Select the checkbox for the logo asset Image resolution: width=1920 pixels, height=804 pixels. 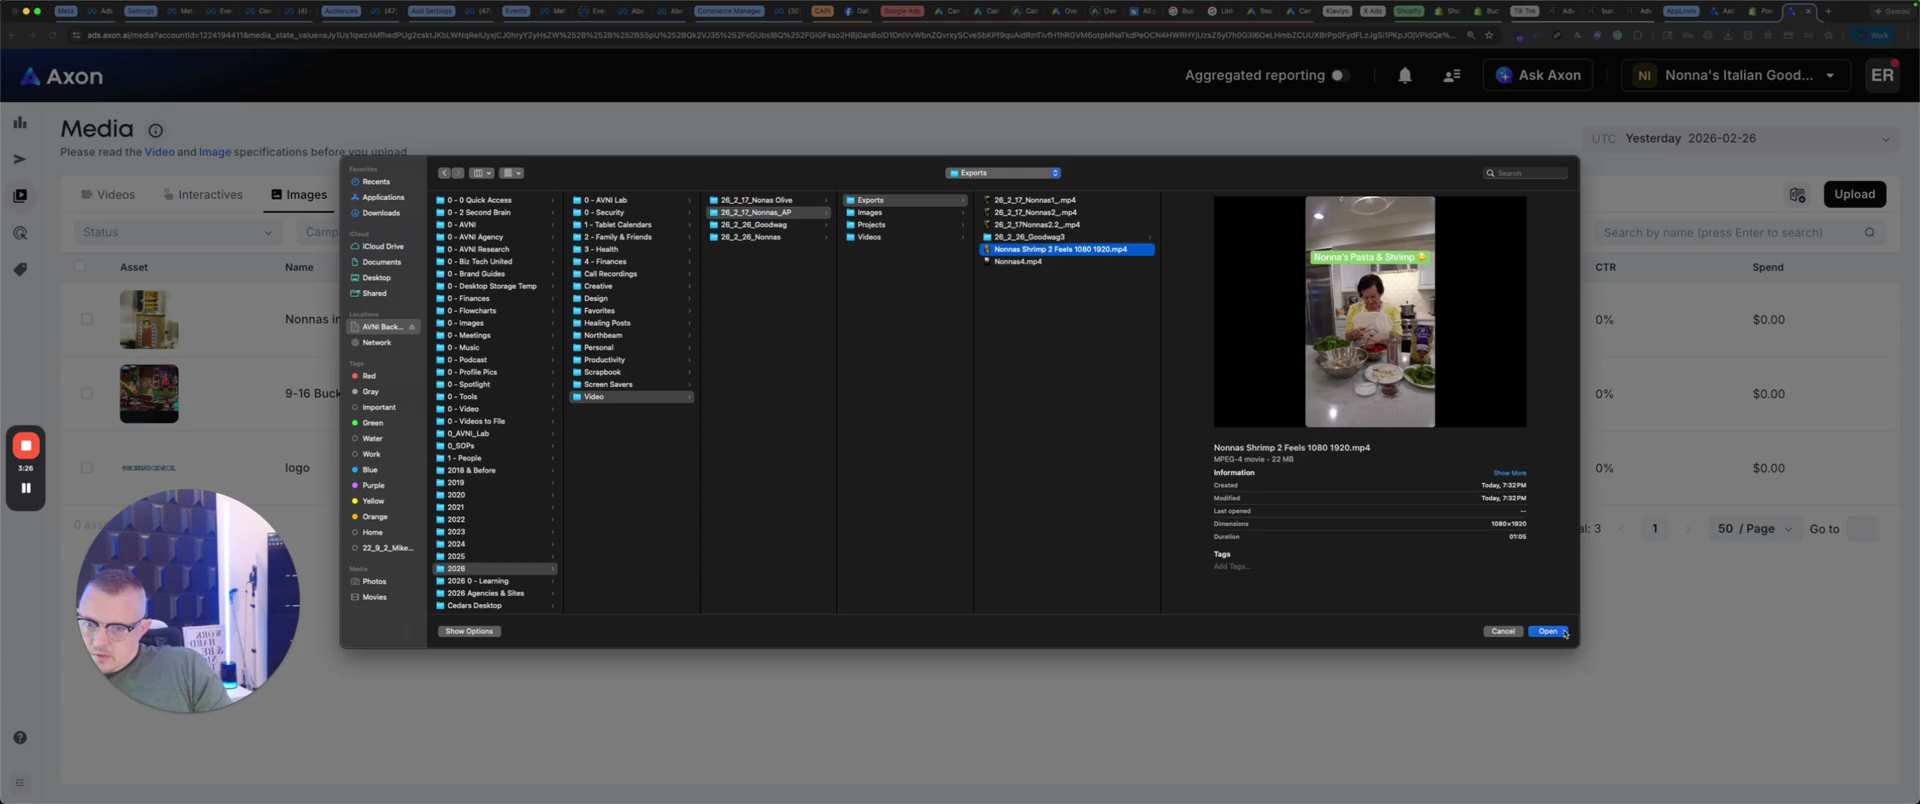click(87, 468)
